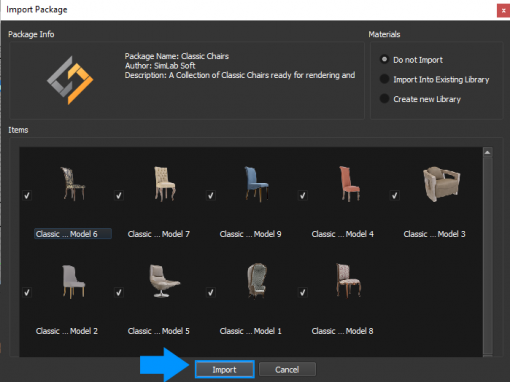Viewport: 510px width, 382px height.
Task: Select the grey Model 2 chair thumbnail
Action: [x=74, y=281]
